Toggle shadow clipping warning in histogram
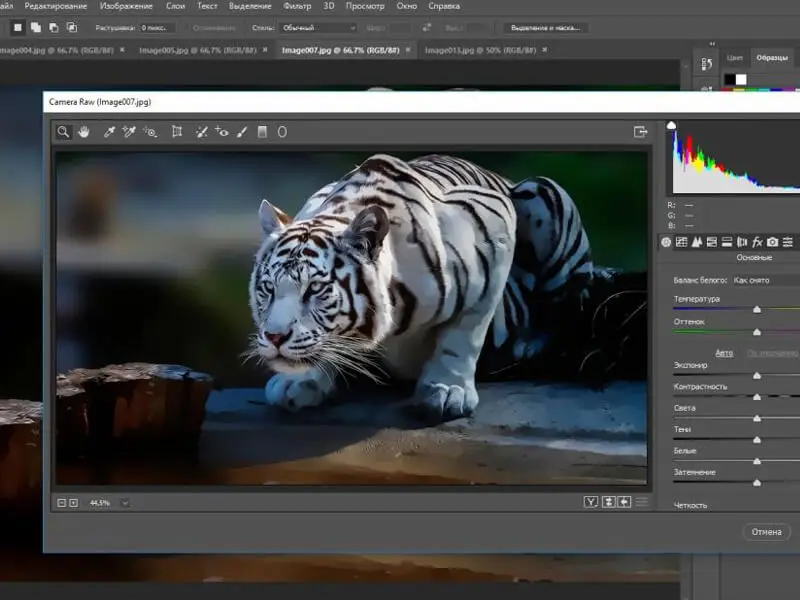The image size is (800, 600). click(672, 125)
